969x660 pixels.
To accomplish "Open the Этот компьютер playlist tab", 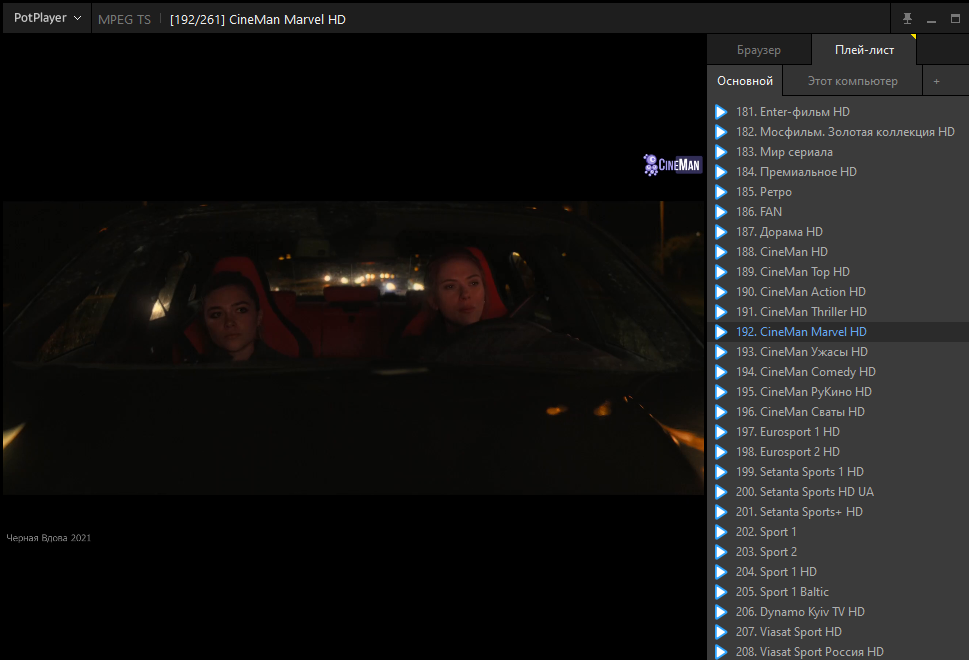I will [852, 81].
